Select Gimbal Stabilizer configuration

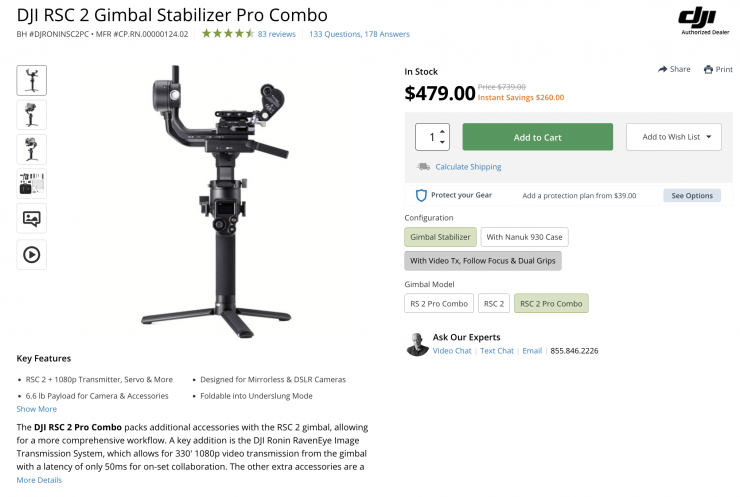pyautogui.click(x=439, y=237)
